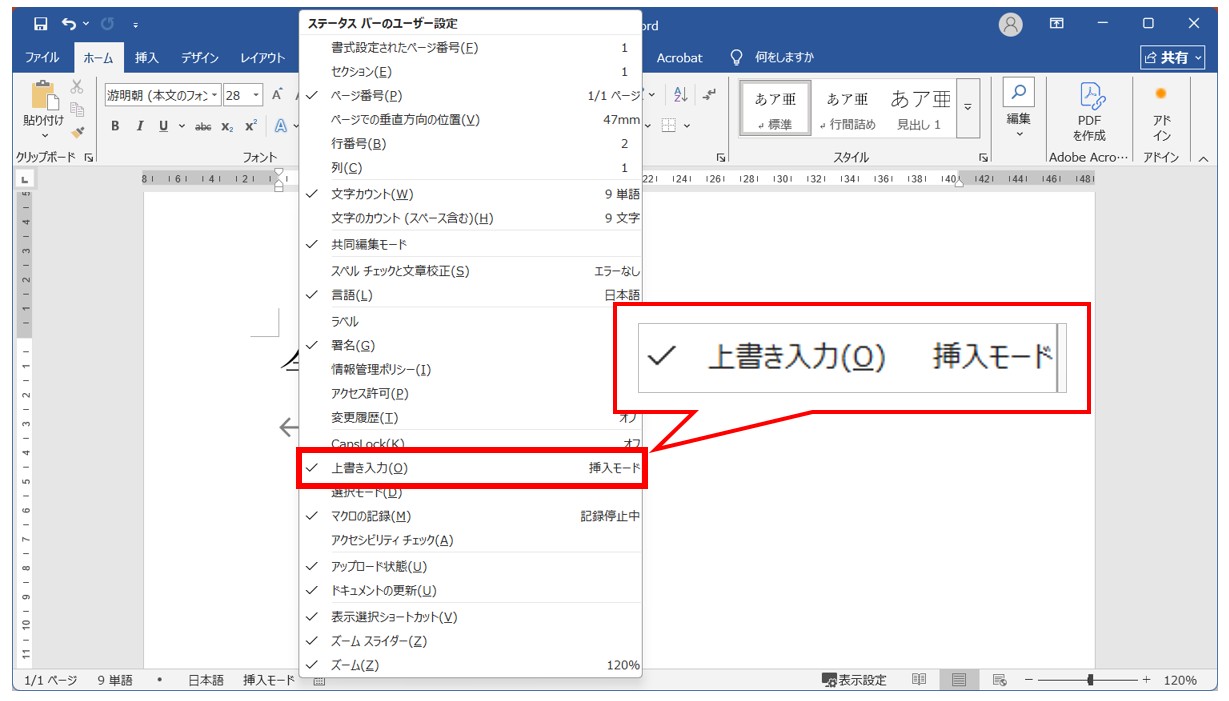This screenshot has width=1229, height=701.
Task: Switch to the 挿入 tab
Action: click(147, 58)
